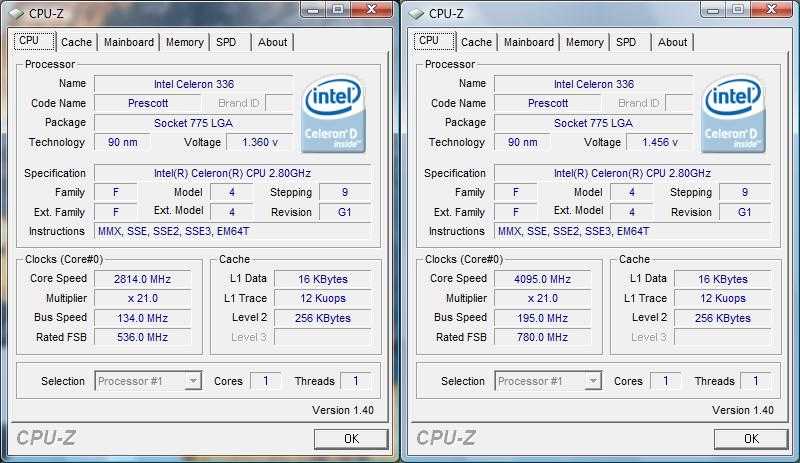Click Prescott code name field in left window
800x463 pixels.
[x=148, y=103]
